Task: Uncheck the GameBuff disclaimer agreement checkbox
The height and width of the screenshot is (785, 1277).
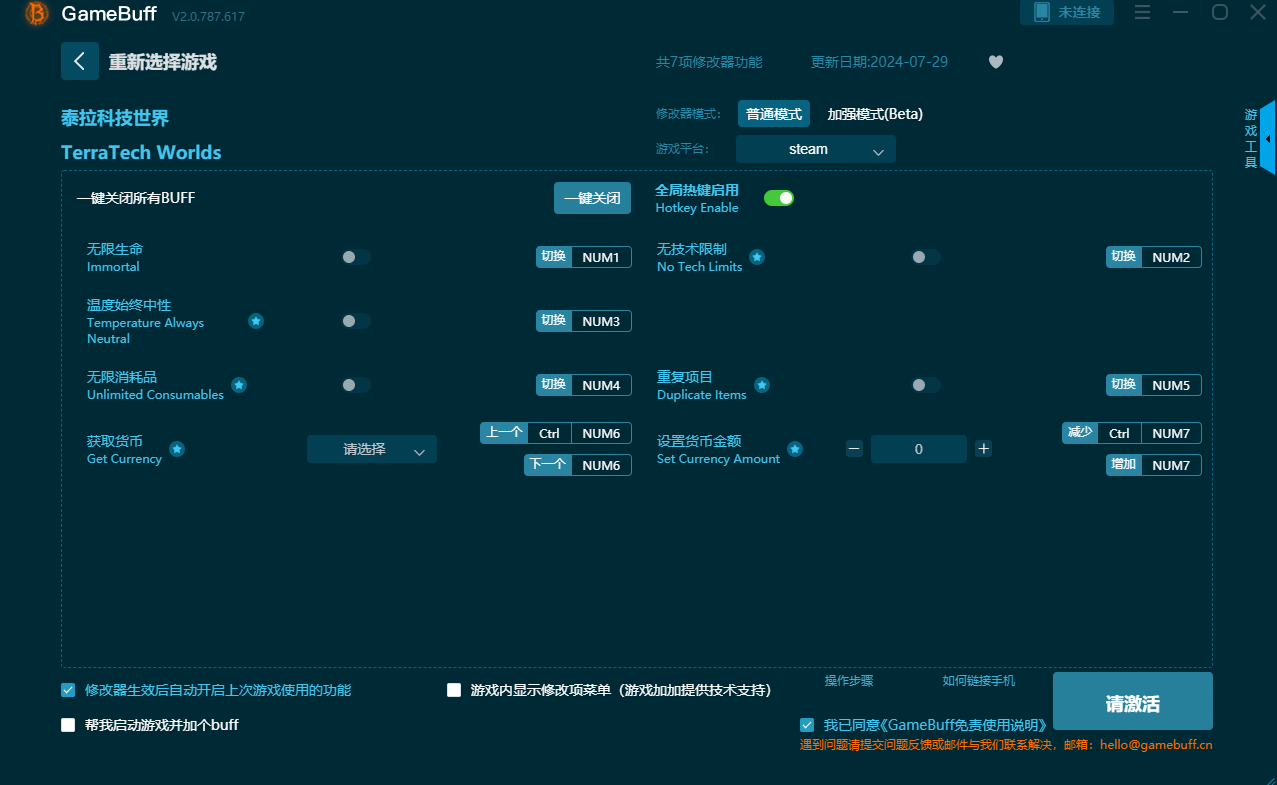Action: tap(807, 725)
